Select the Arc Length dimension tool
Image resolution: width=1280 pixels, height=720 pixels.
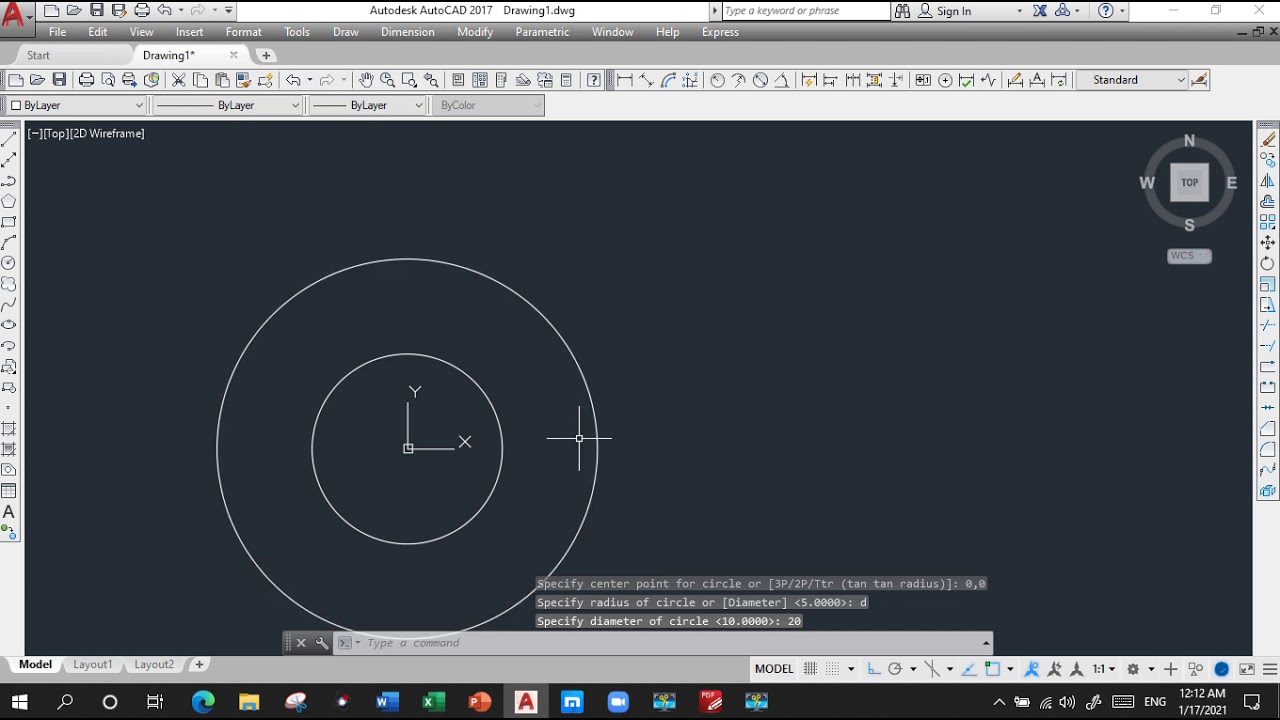(668, 80)
